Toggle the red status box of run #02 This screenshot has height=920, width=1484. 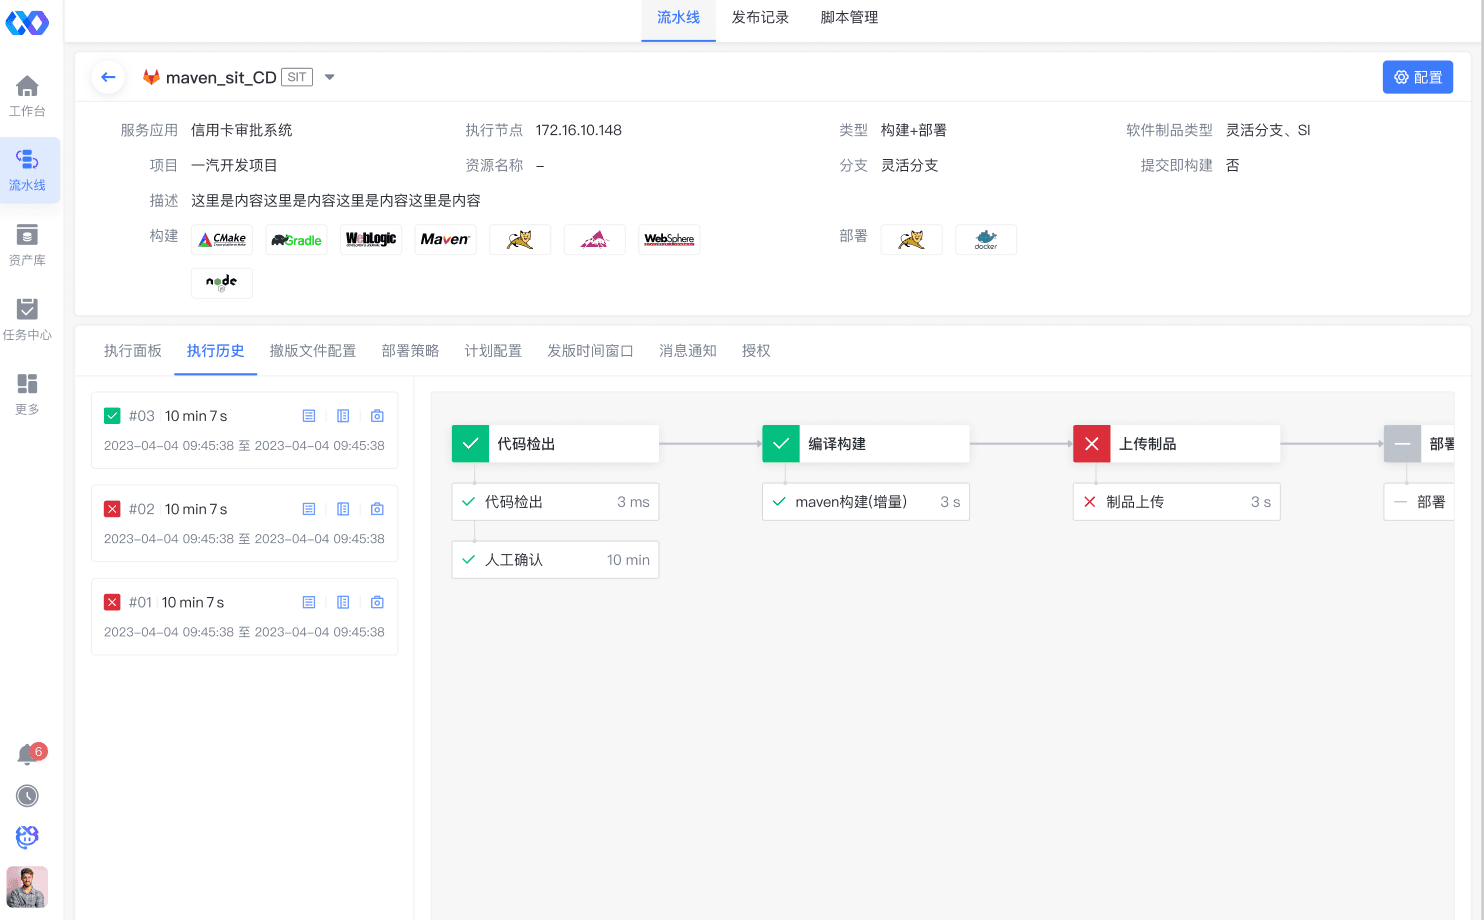click(112, 509)
